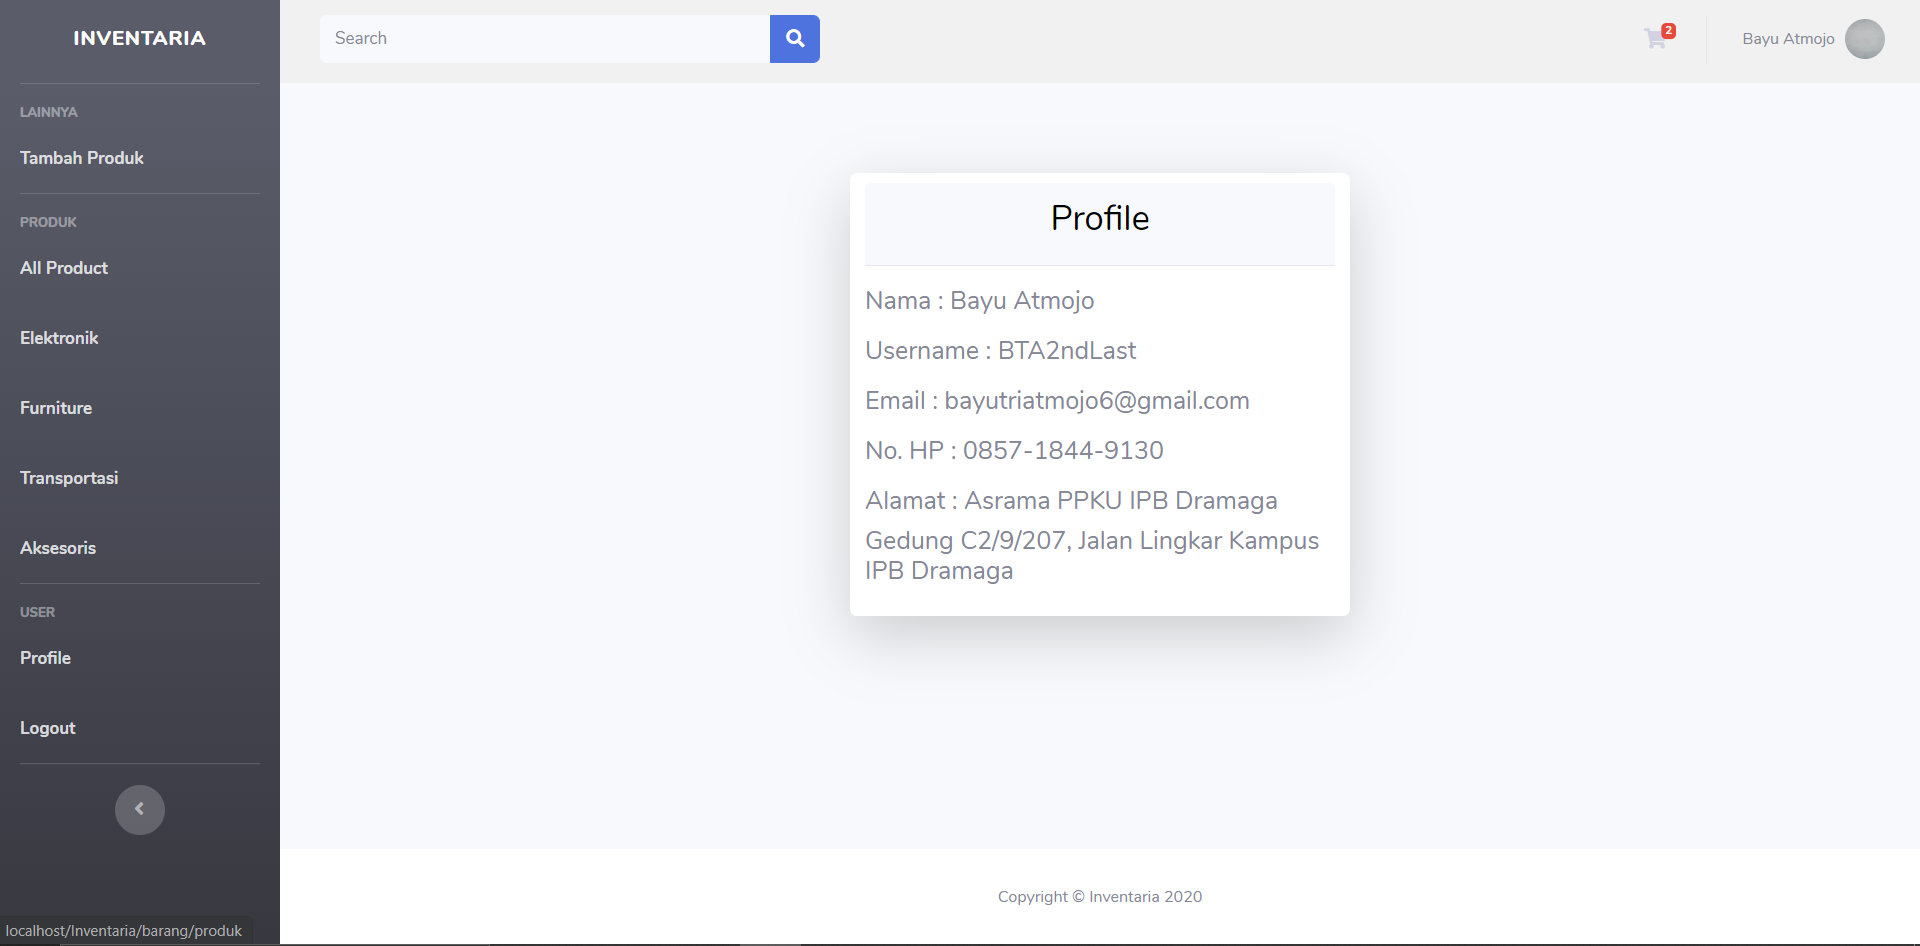Expand the USER sidebar section

37,612
